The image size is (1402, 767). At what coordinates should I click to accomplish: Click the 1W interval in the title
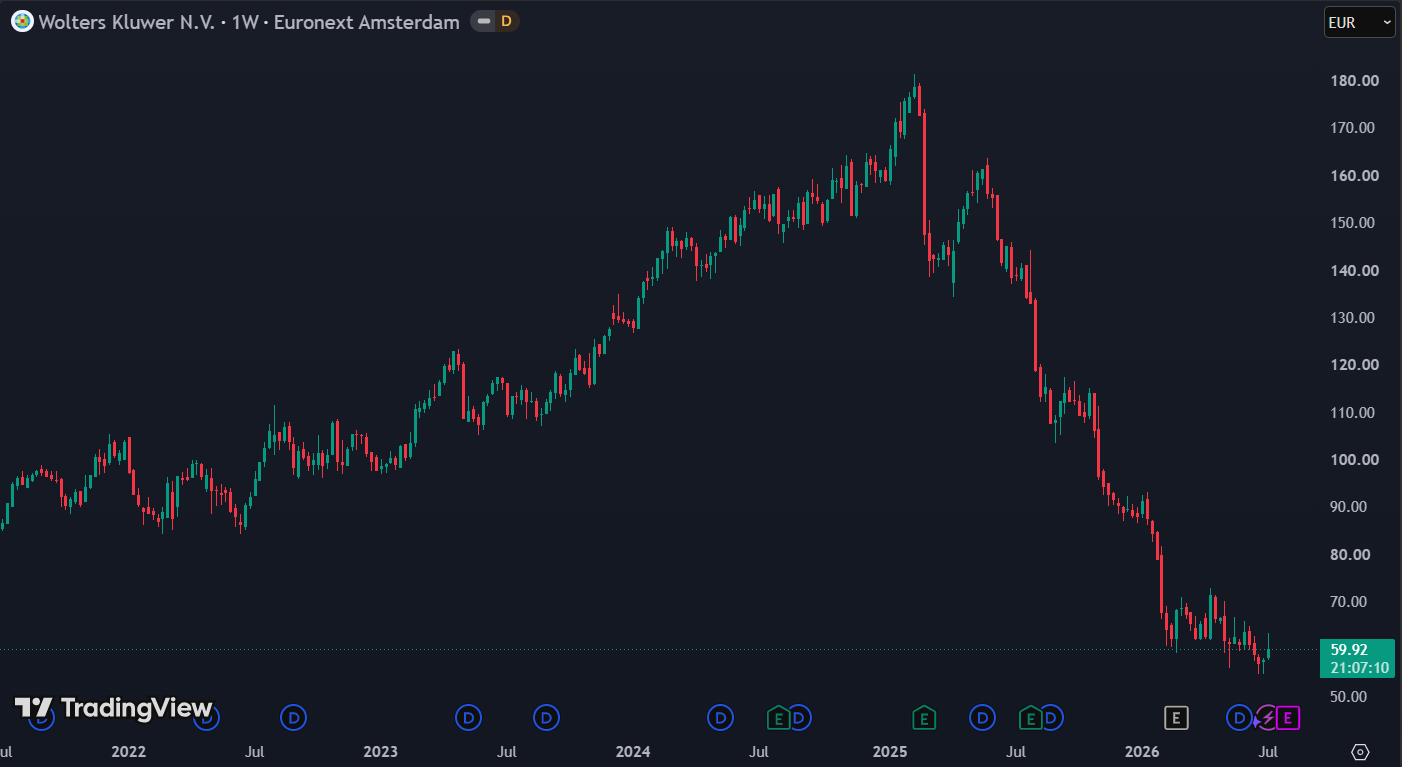click(x=243, y=21)
